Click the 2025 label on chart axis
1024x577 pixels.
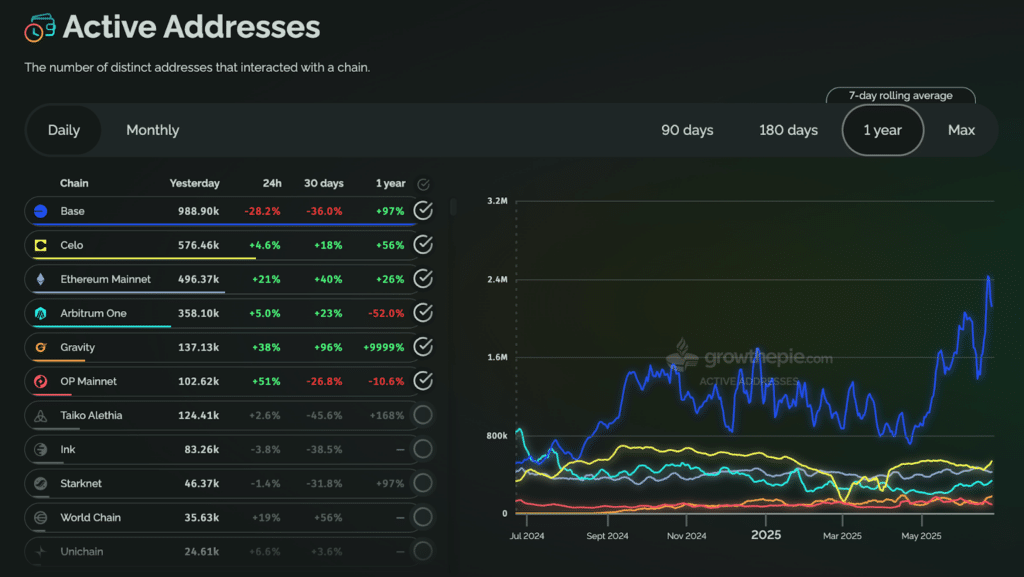coord(766,535)
